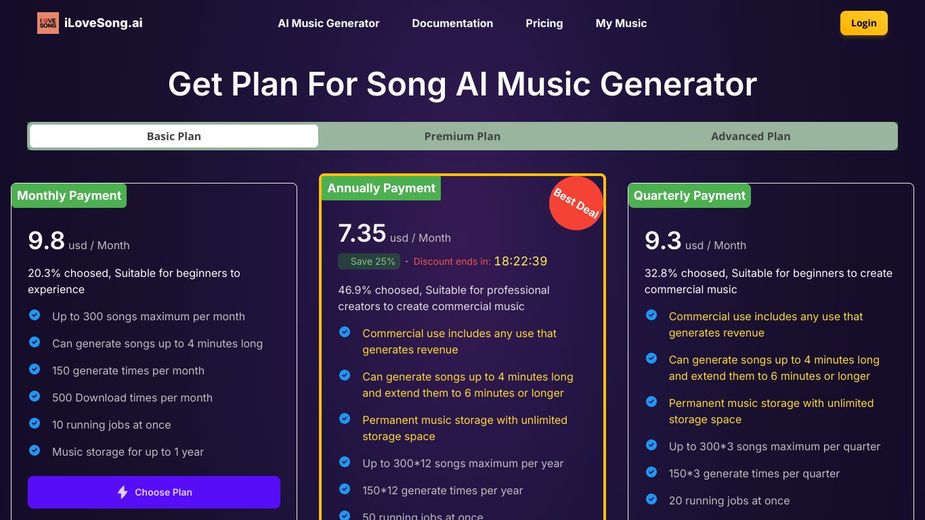This screenshot has height=520, width=925.
Task: Click the Save 25% discount badge
Action: tap(369, 261)
